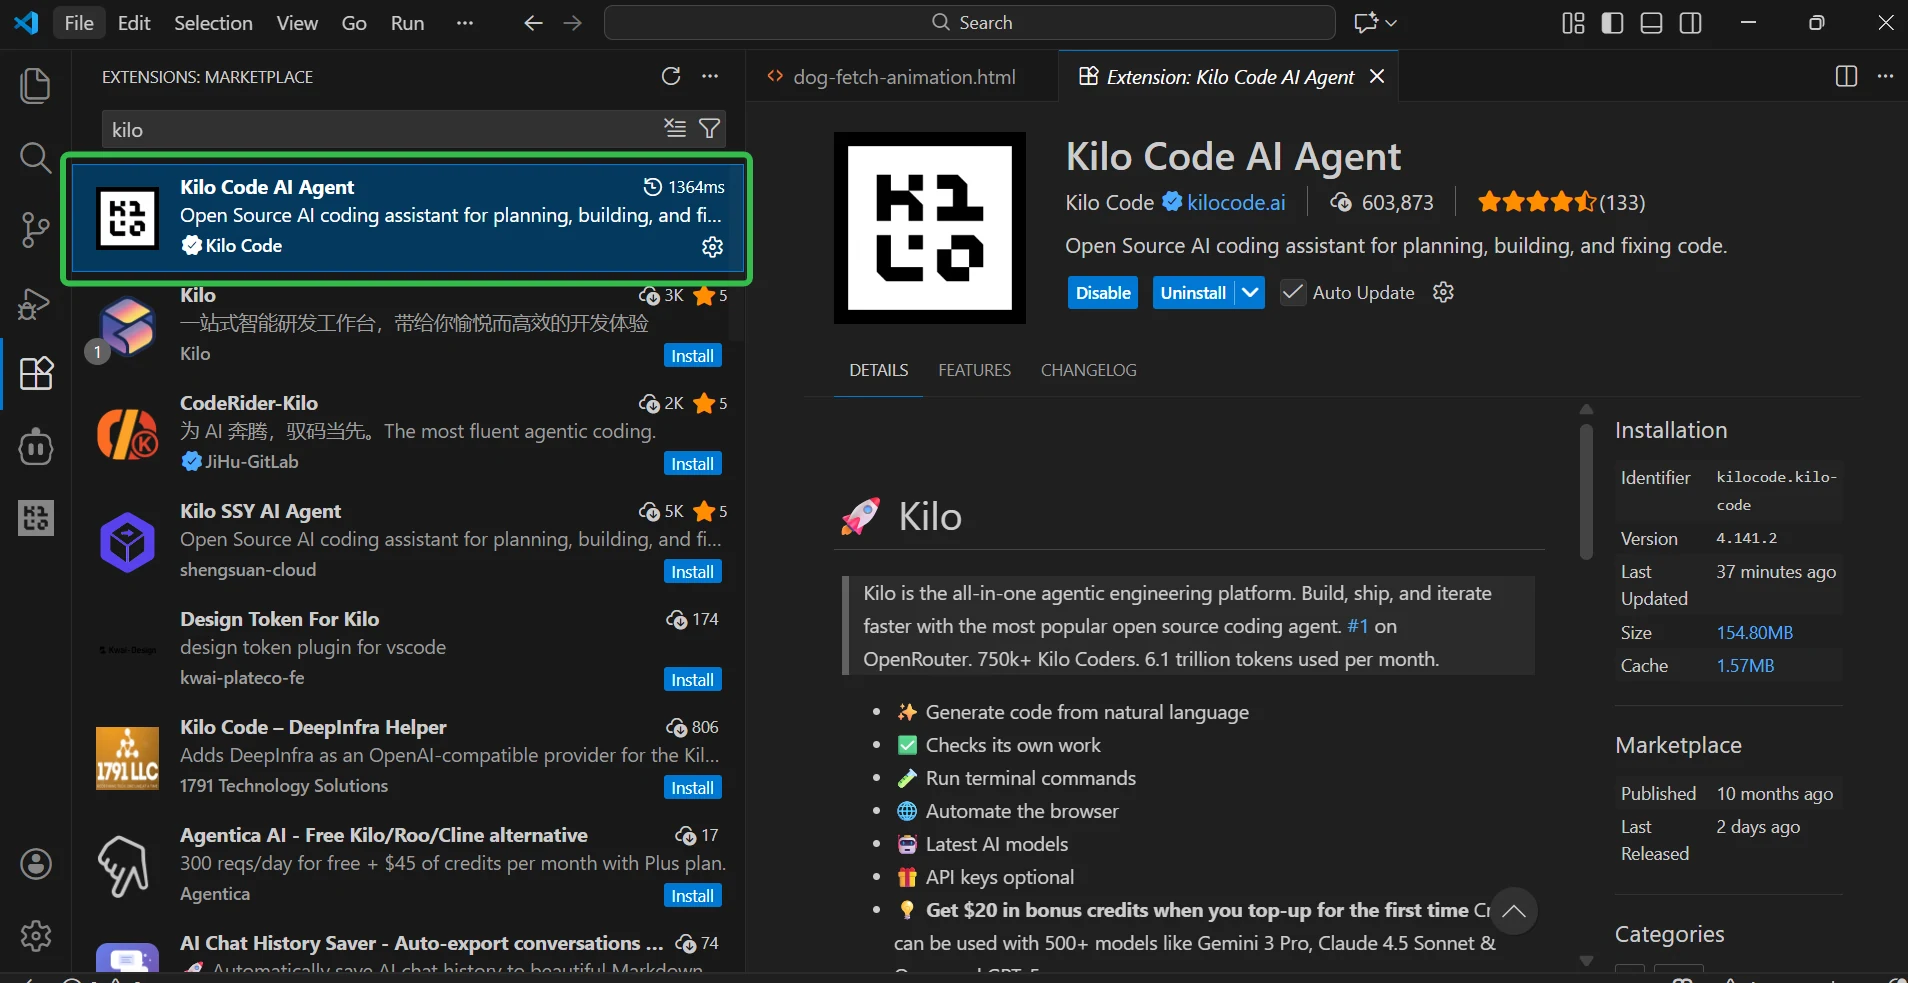The height and width of the screenshot is (983, 1908).
Task: Toggle the Auto Update checkbox
Action: coord(1292,292)
